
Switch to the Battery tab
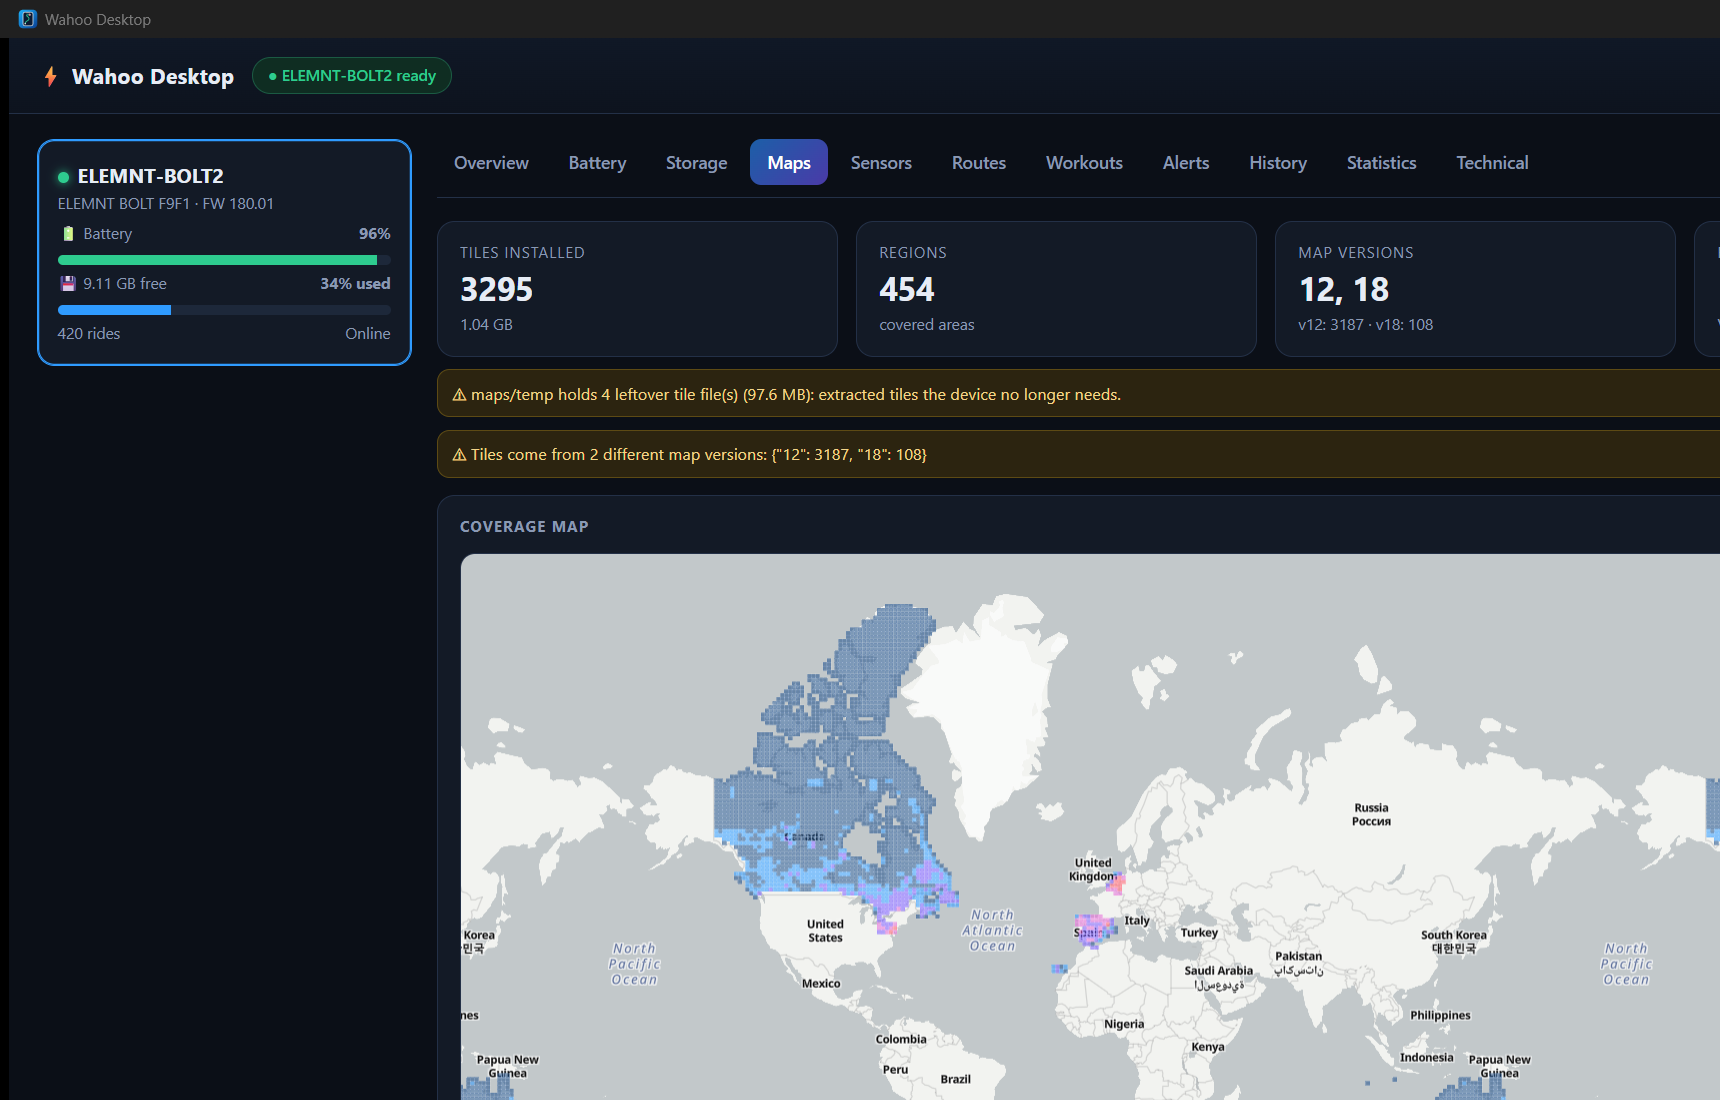click(597, 163)
